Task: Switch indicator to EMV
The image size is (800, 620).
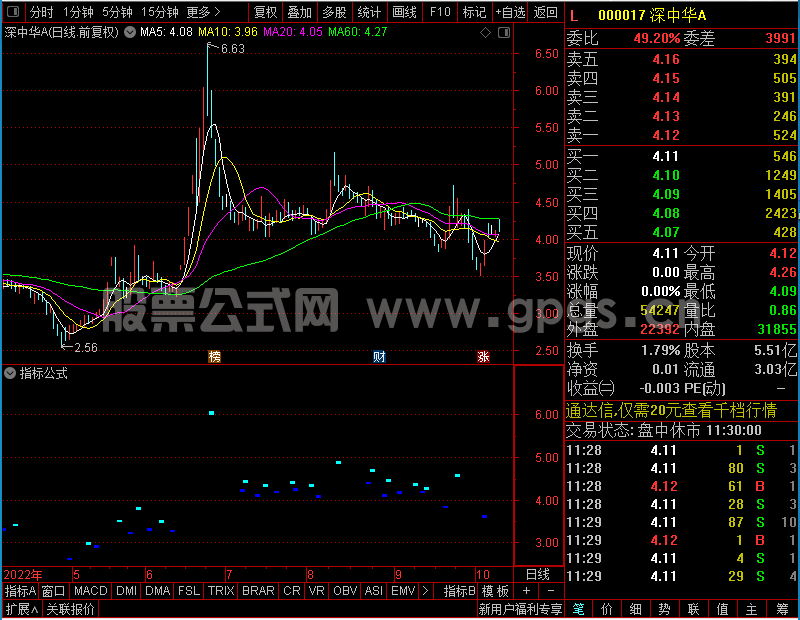Action: click(403, 591)
